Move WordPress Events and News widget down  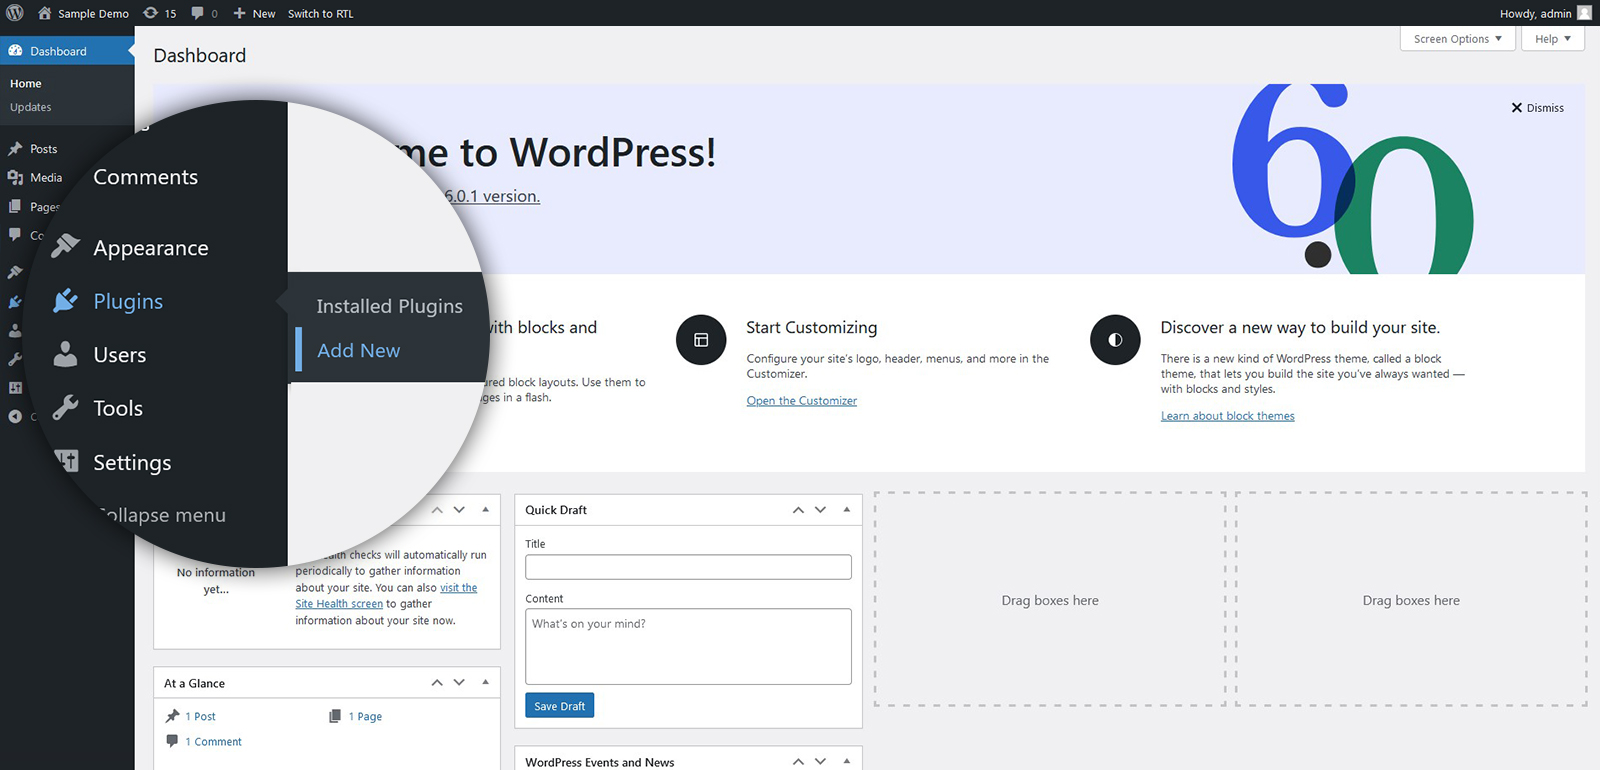(820, 762)
